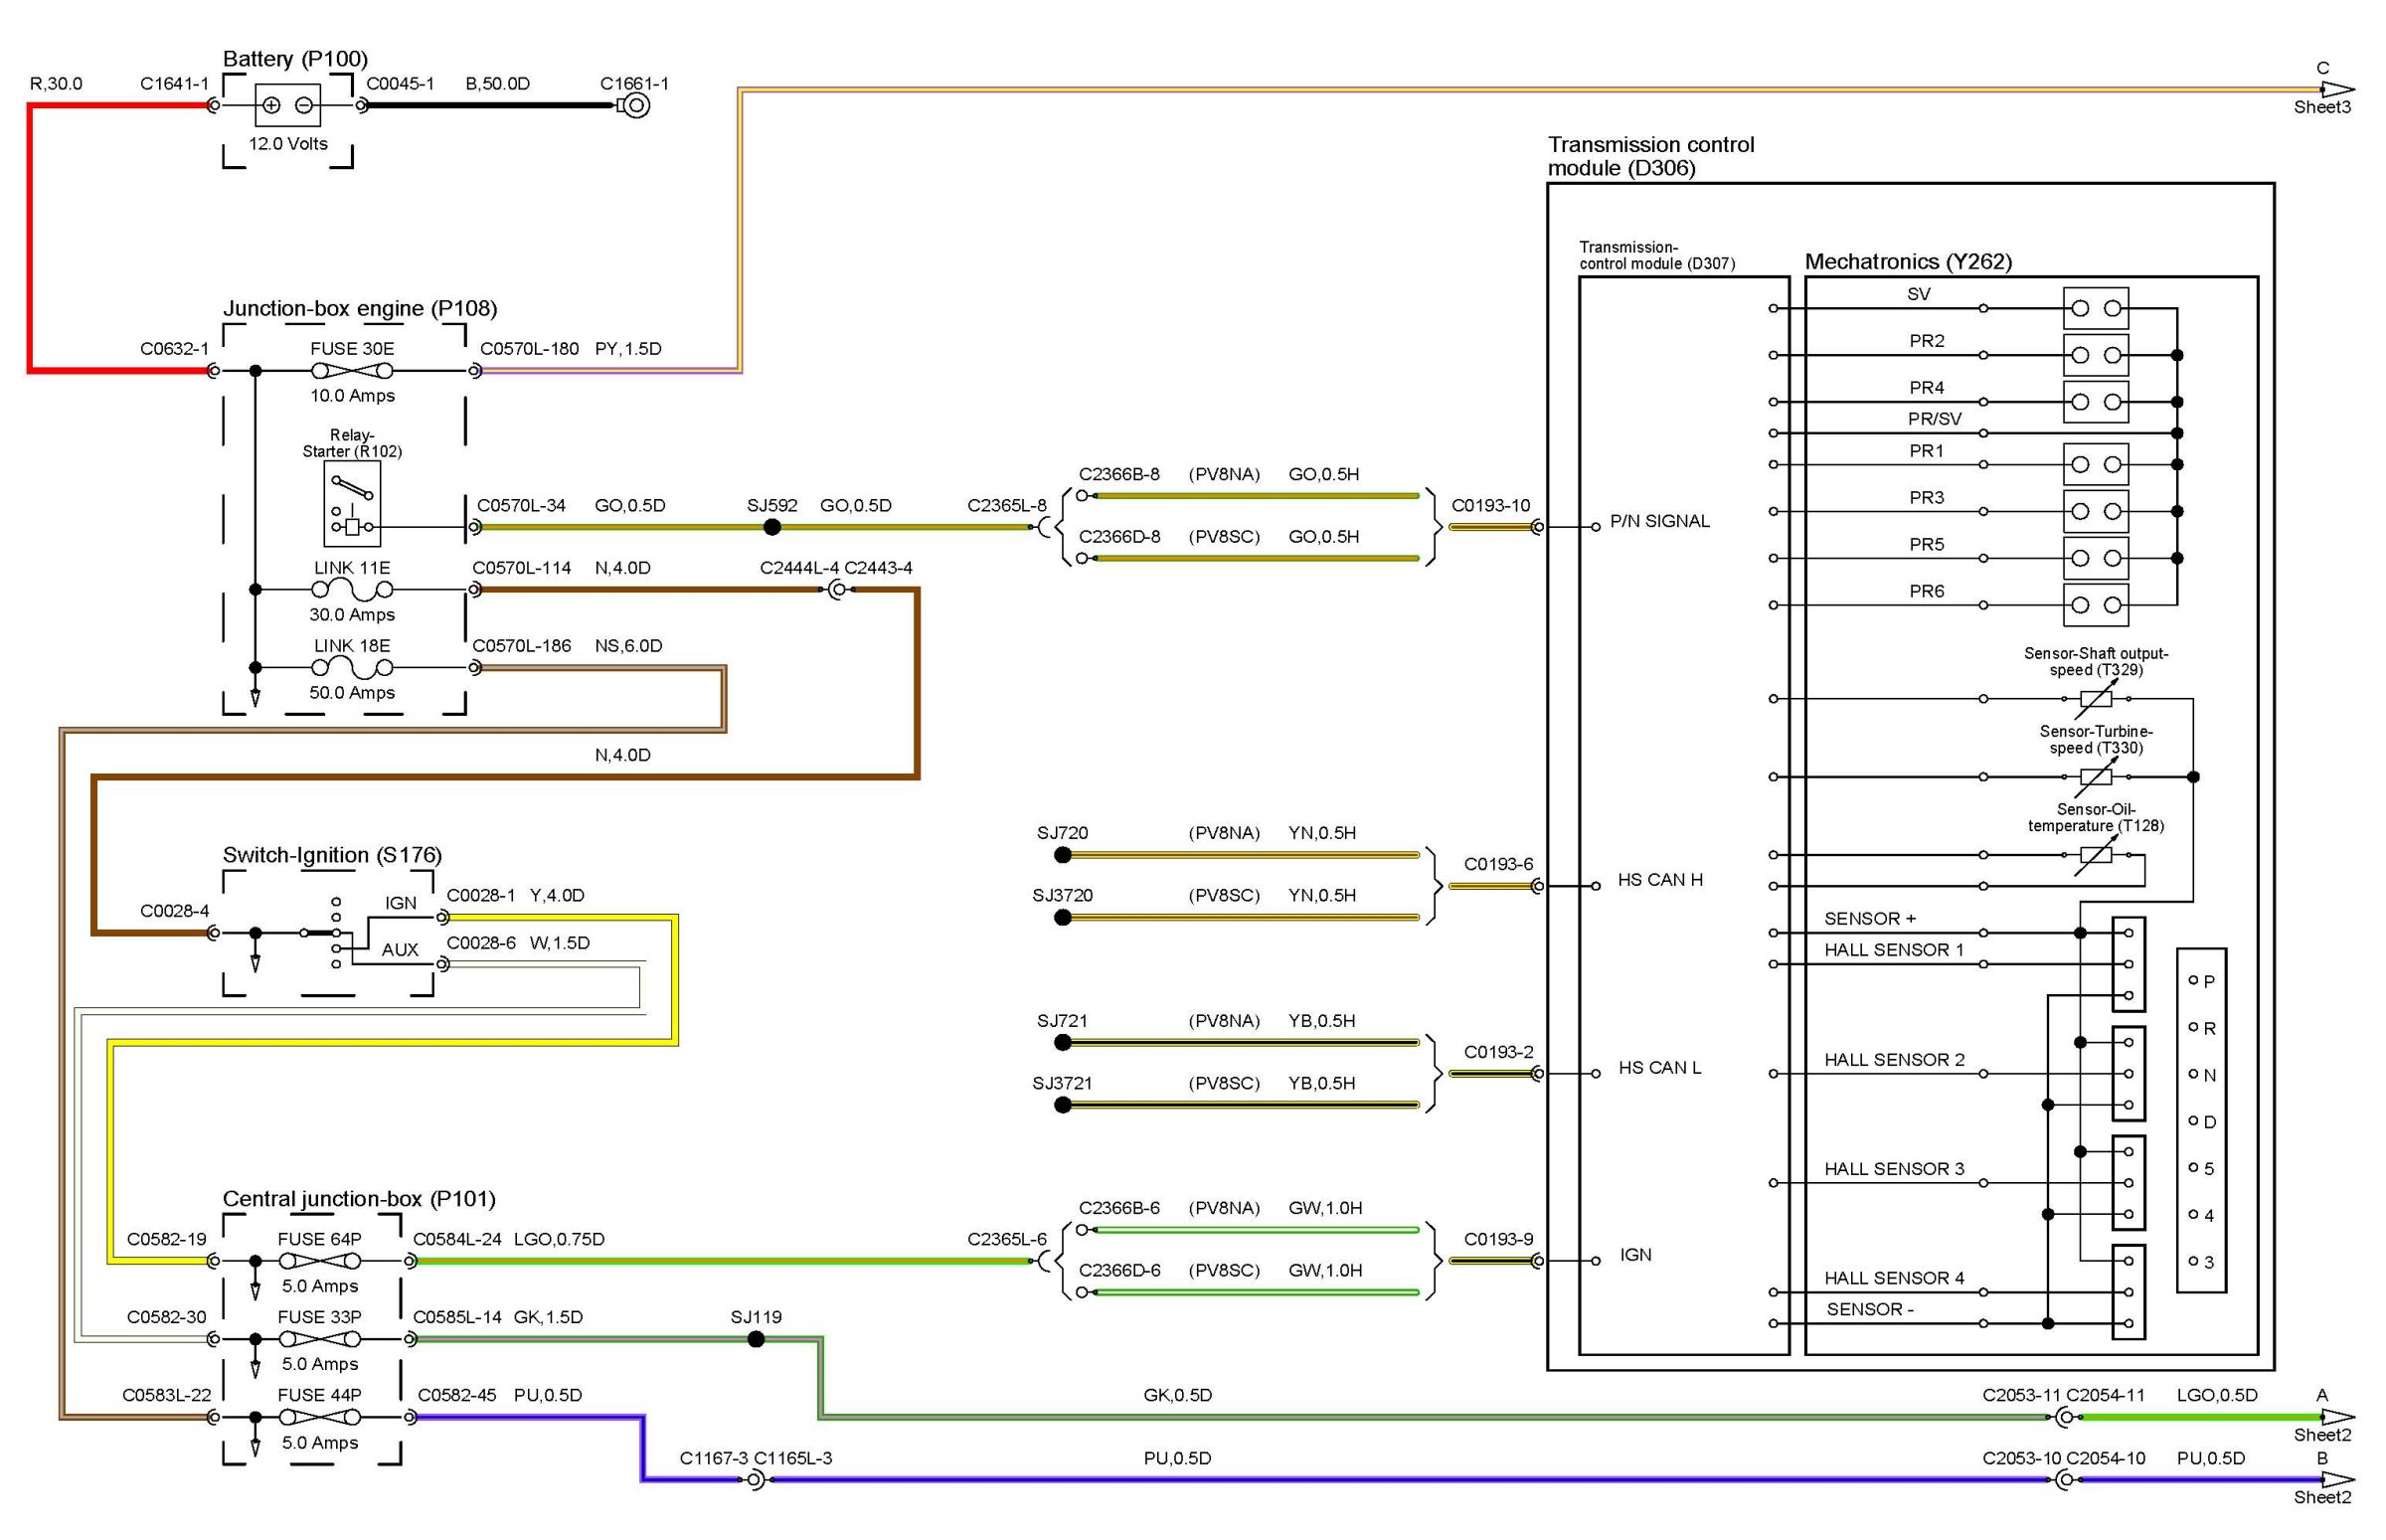This screenshot has height=1540, width=2386.
Task: Click the IGN position of ignition switch
Action: (x=400, y=903)
